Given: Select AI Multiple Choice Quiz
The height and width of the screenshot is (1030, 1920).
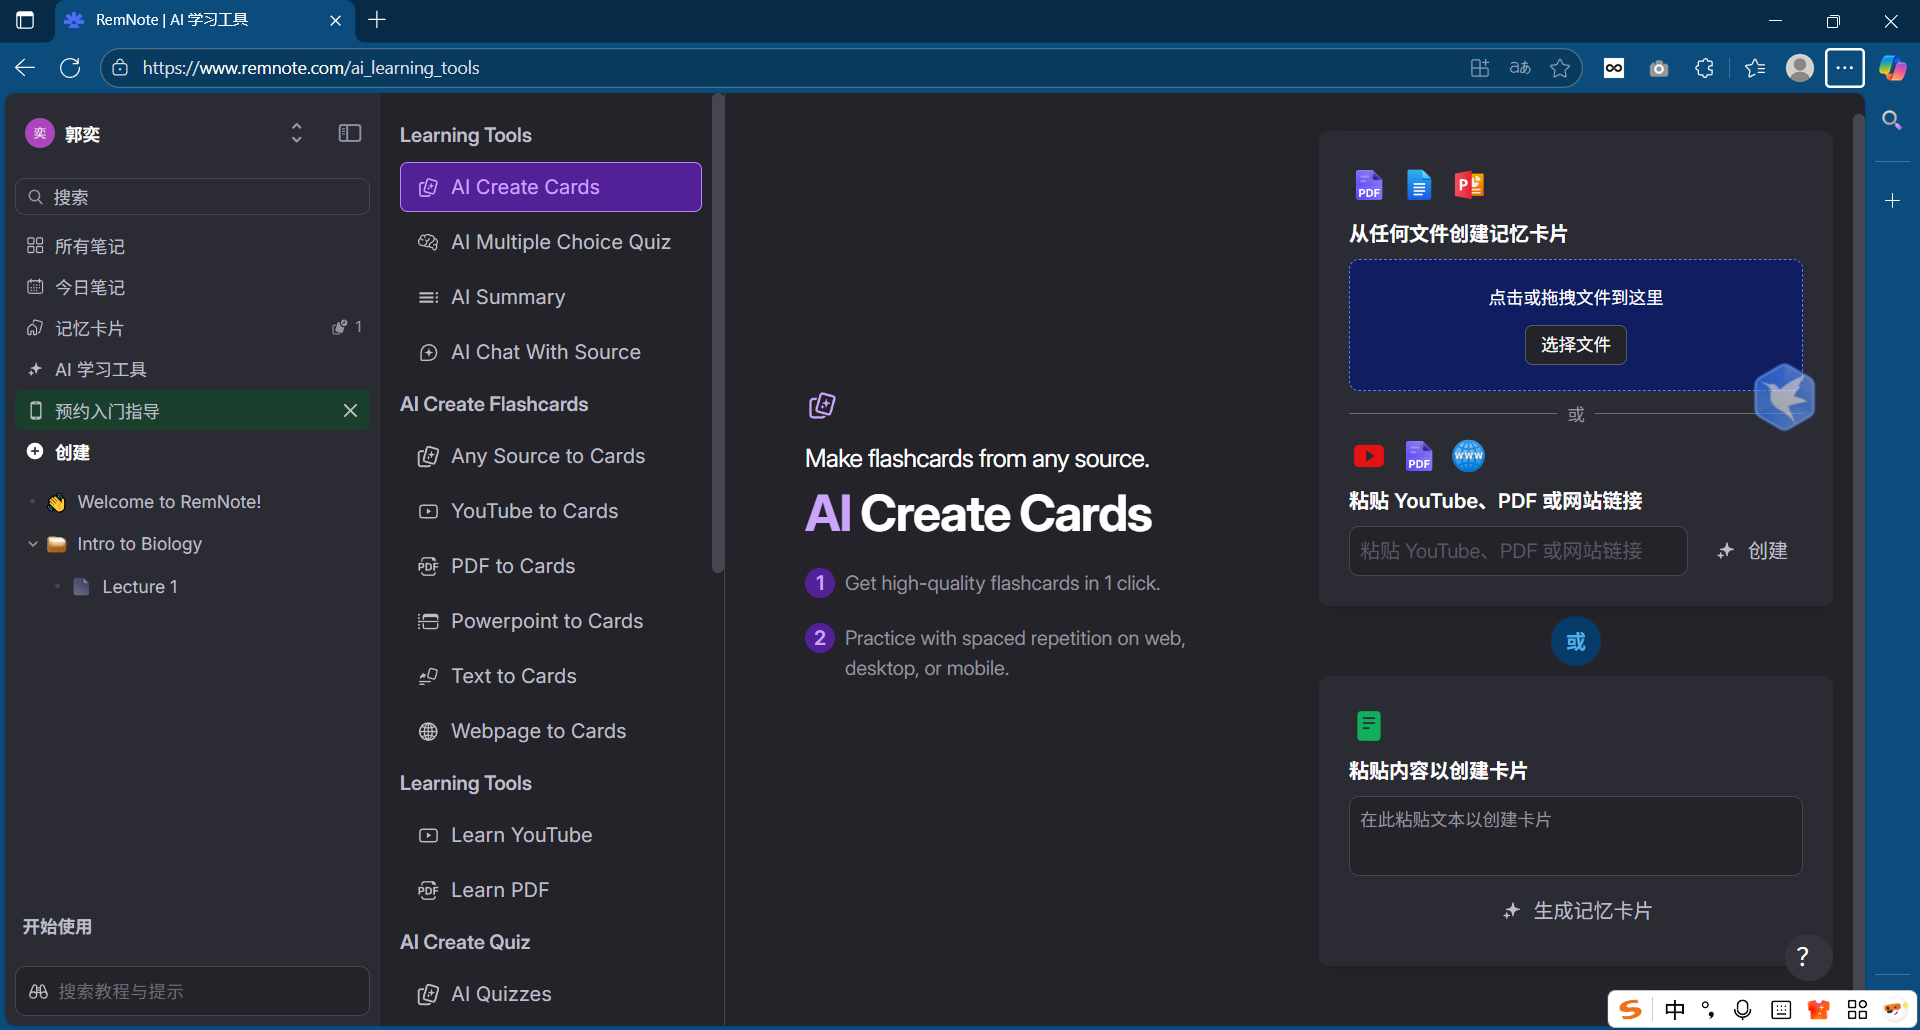Looking at the screenshot, I should (550, 242).
